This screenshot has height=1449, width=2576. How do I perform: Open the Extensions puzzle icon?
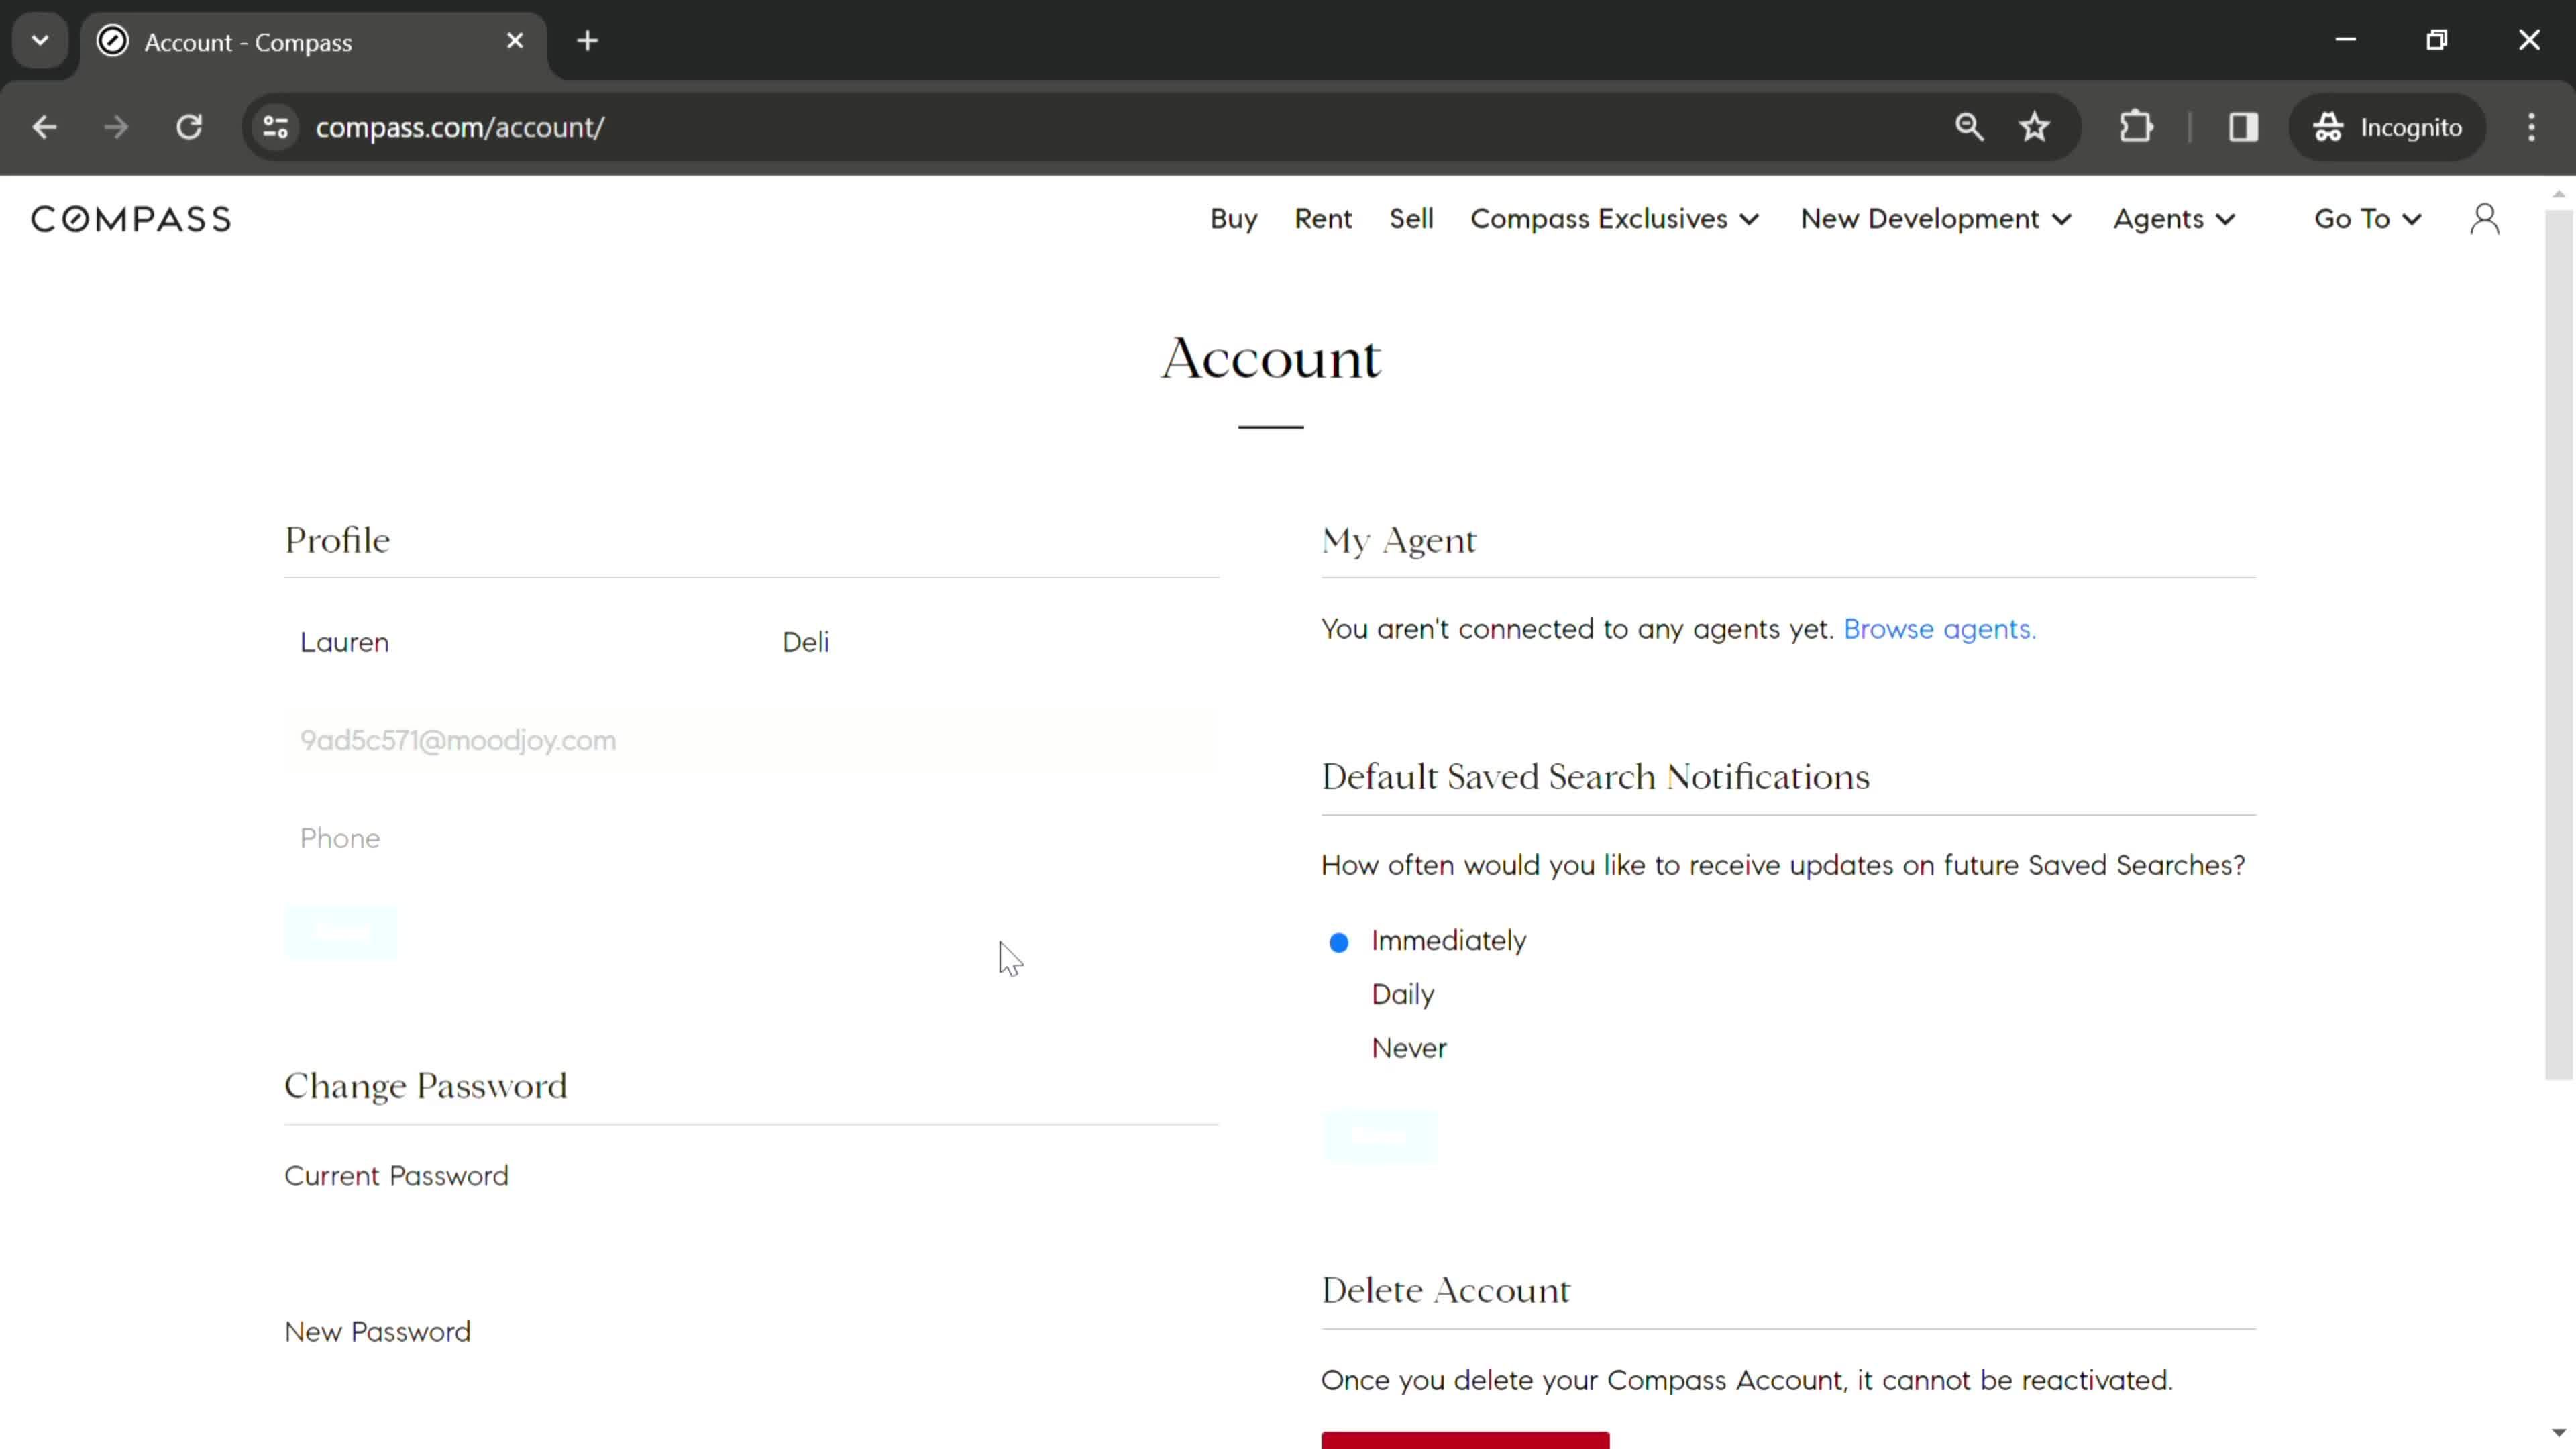coord(2136,127)
